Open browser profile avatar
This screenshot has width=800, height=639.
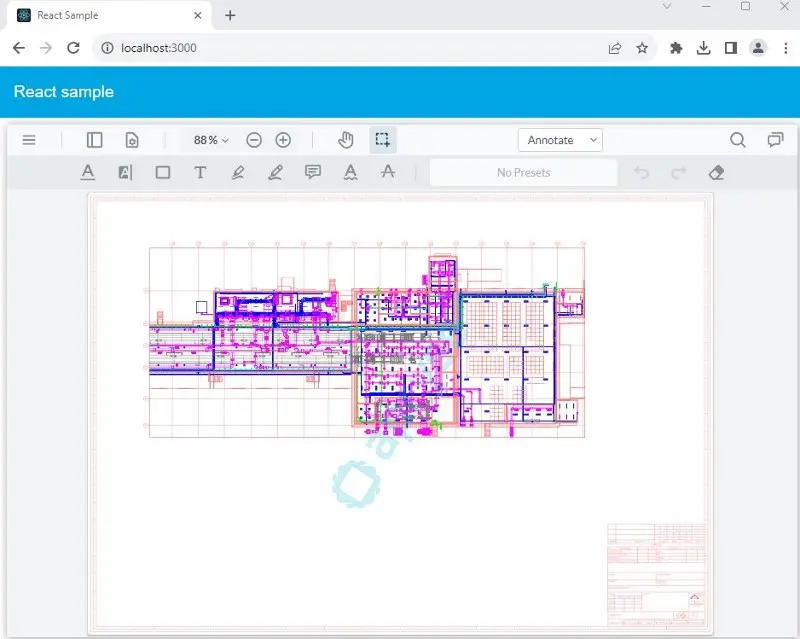(758, 48)
